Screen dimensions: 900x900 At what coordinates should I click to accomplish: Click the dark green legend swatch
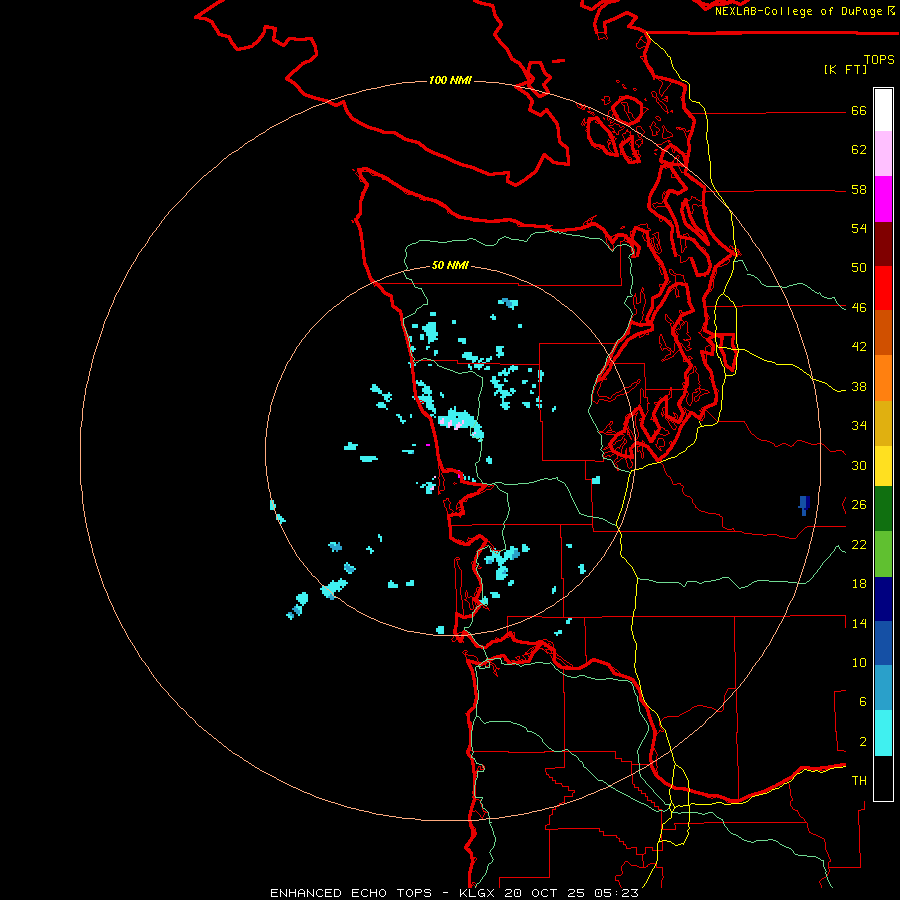tap(883, 509)
